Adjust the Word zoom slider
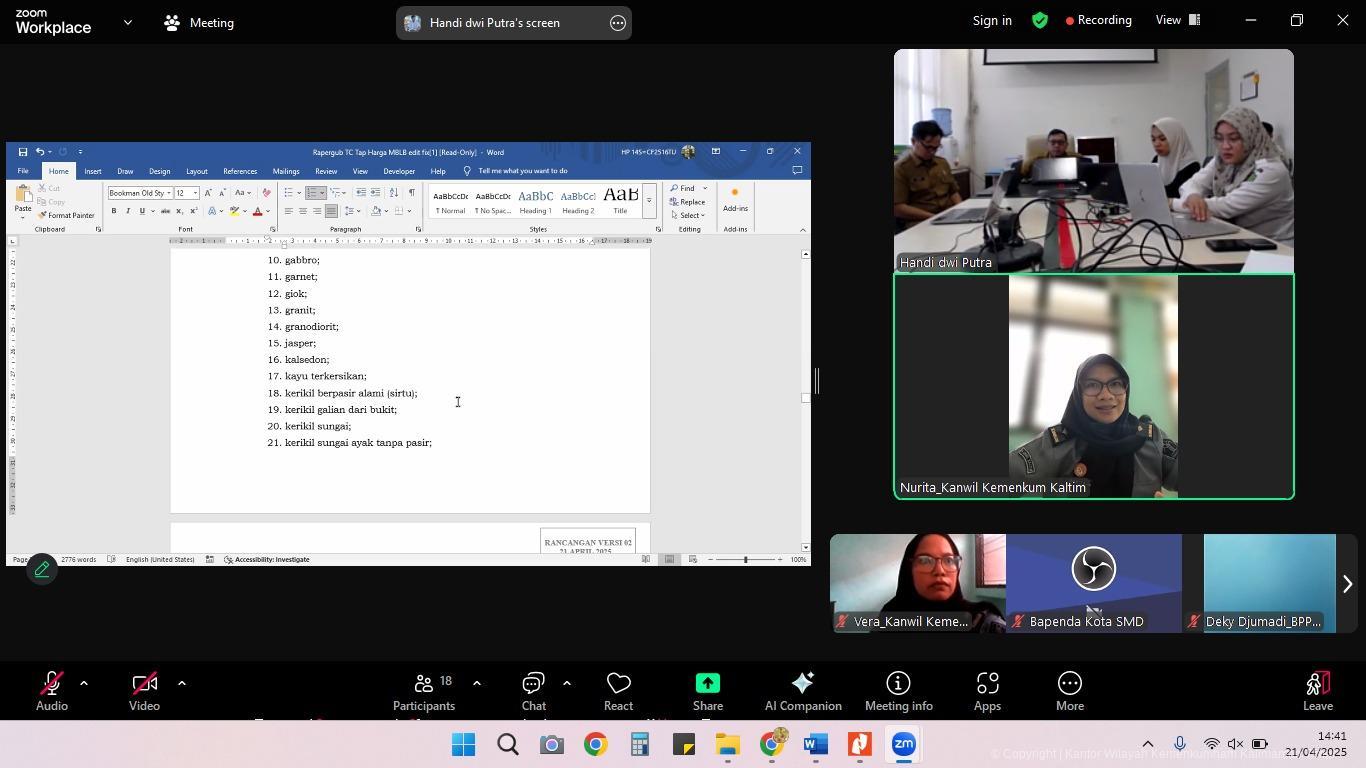The height and width of the screenshot is (768, 1366). [745, 559]
